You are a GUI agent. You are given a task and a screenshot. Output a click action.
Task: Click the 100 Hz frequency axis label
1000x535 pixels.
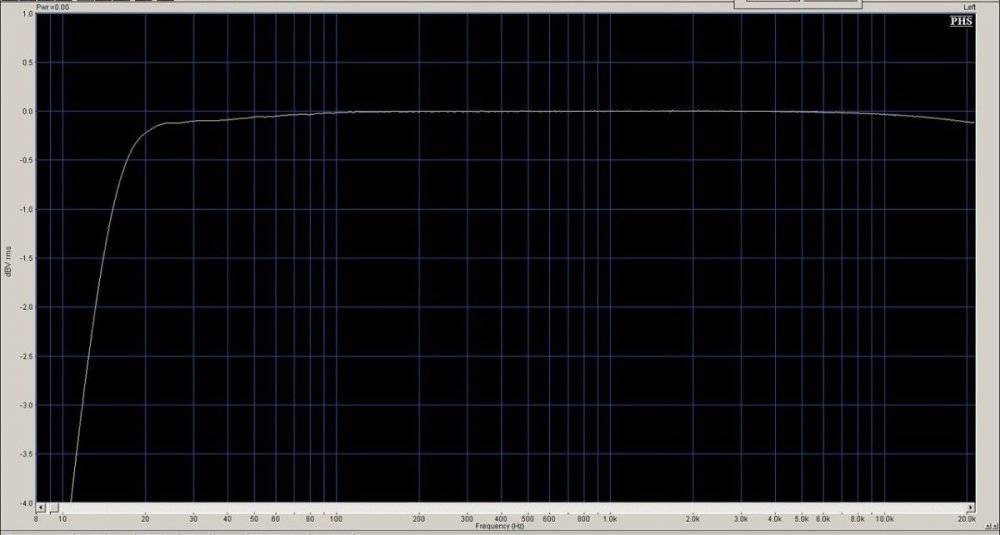[x=336, y=520]
